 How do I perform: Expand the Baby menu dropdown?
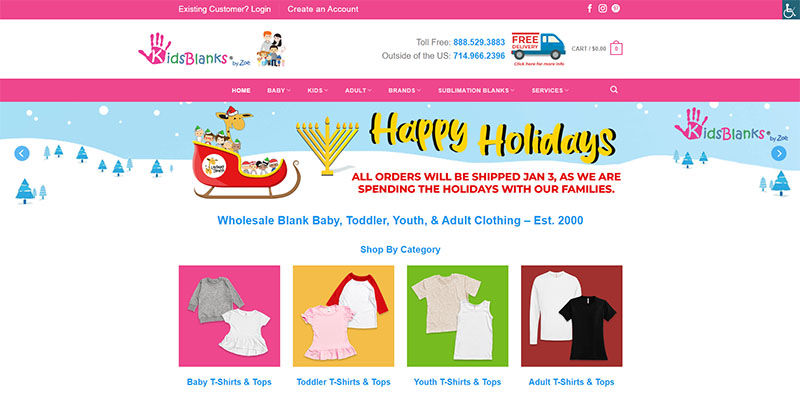click(x=279, y=90)
